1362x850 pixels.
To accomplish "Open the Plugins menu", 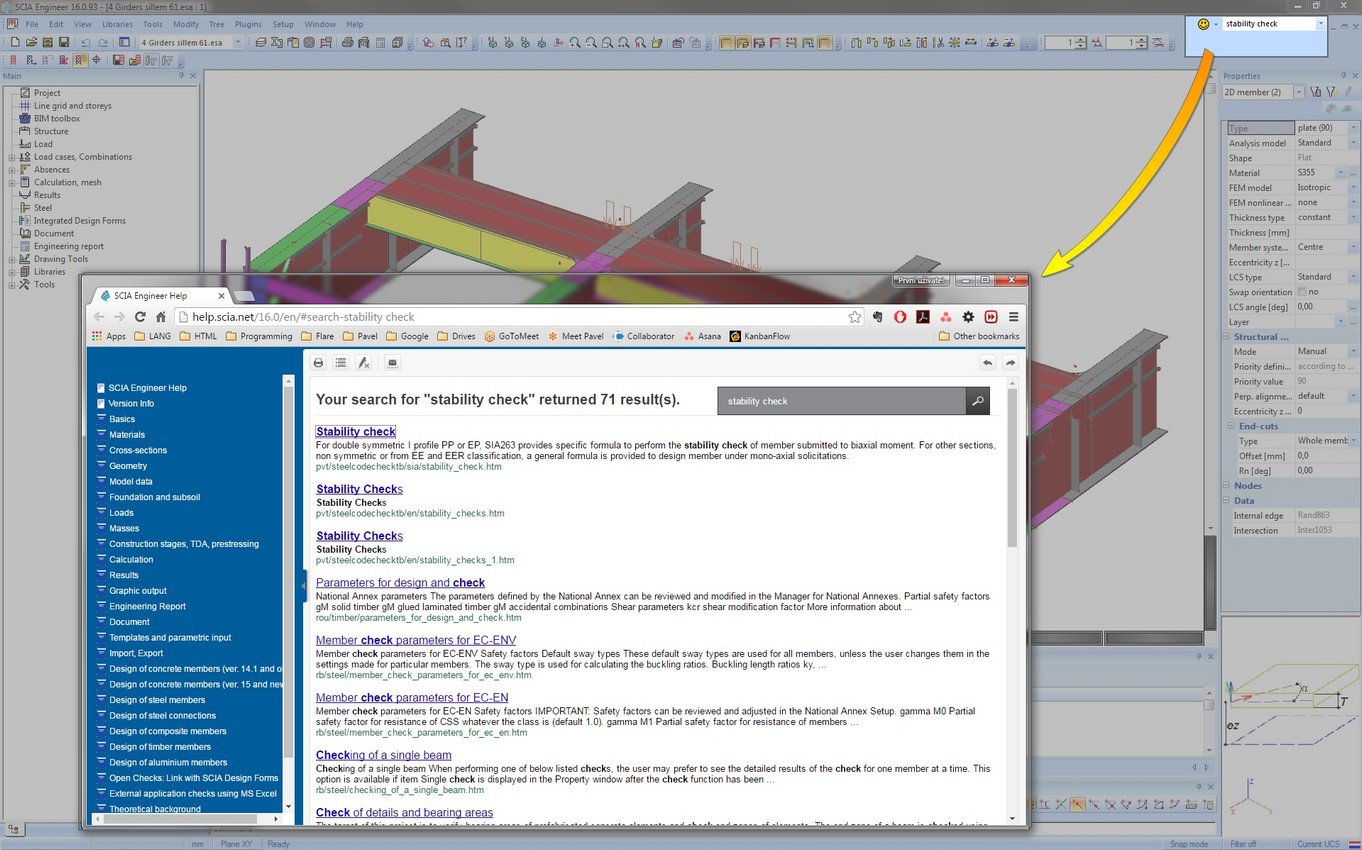I will tap(249, 24).
